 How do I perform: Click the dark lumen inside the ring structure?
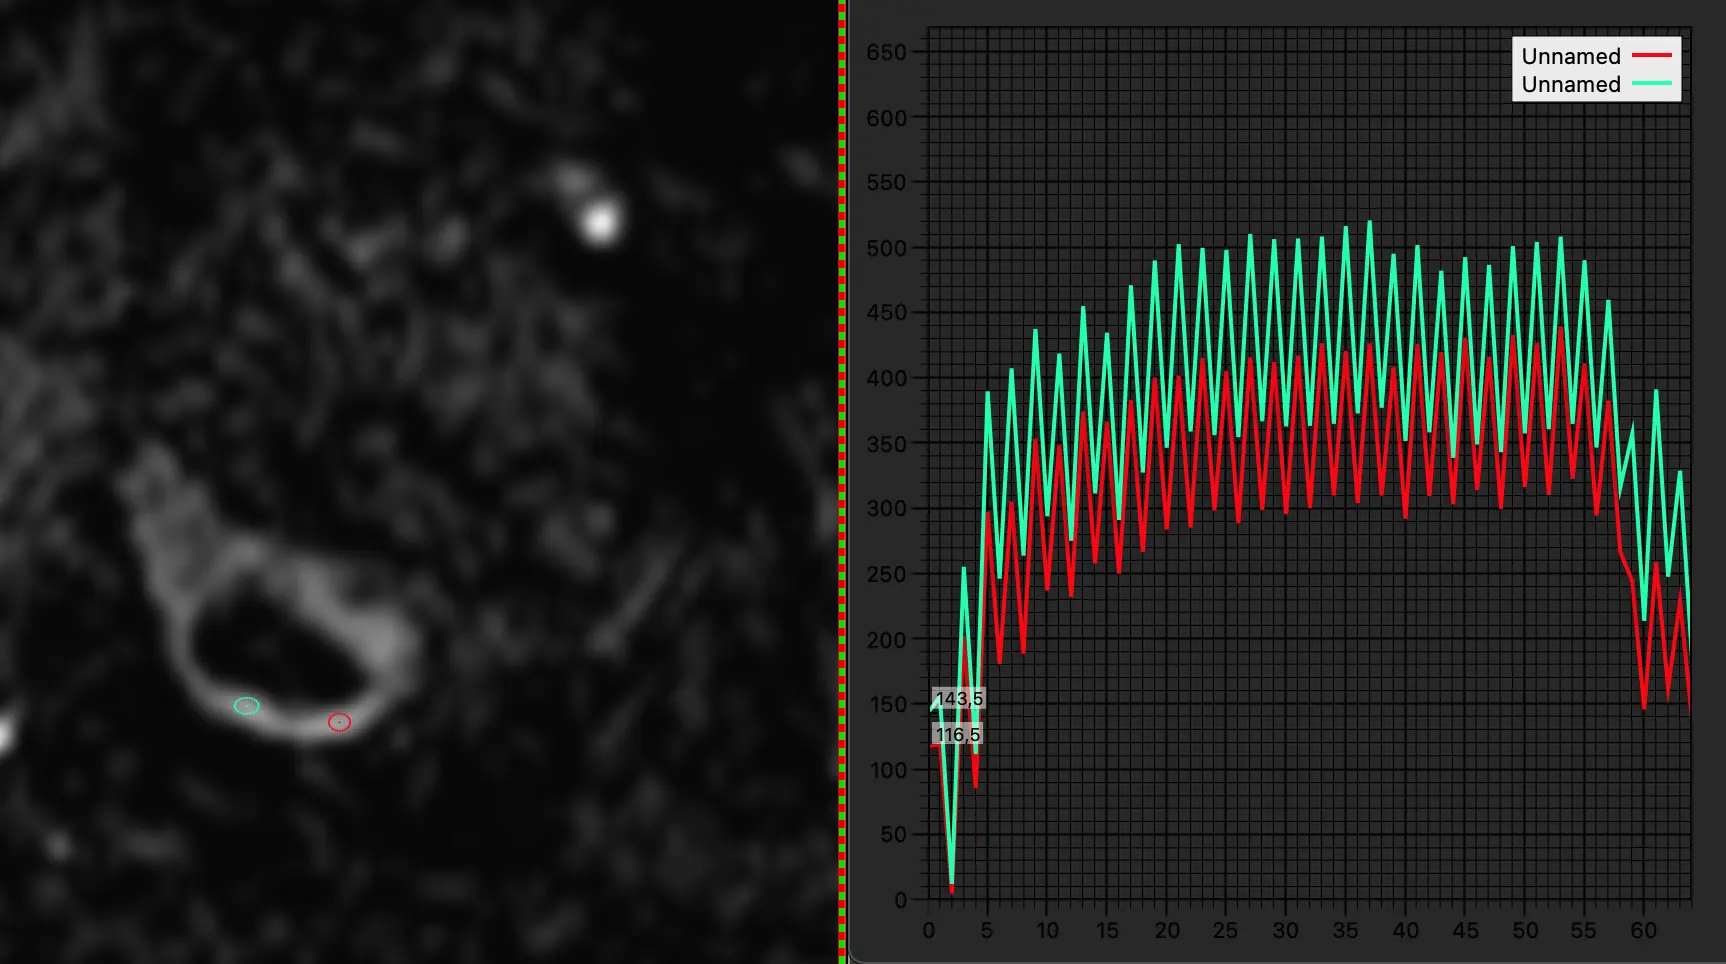[x=270, y=650]
